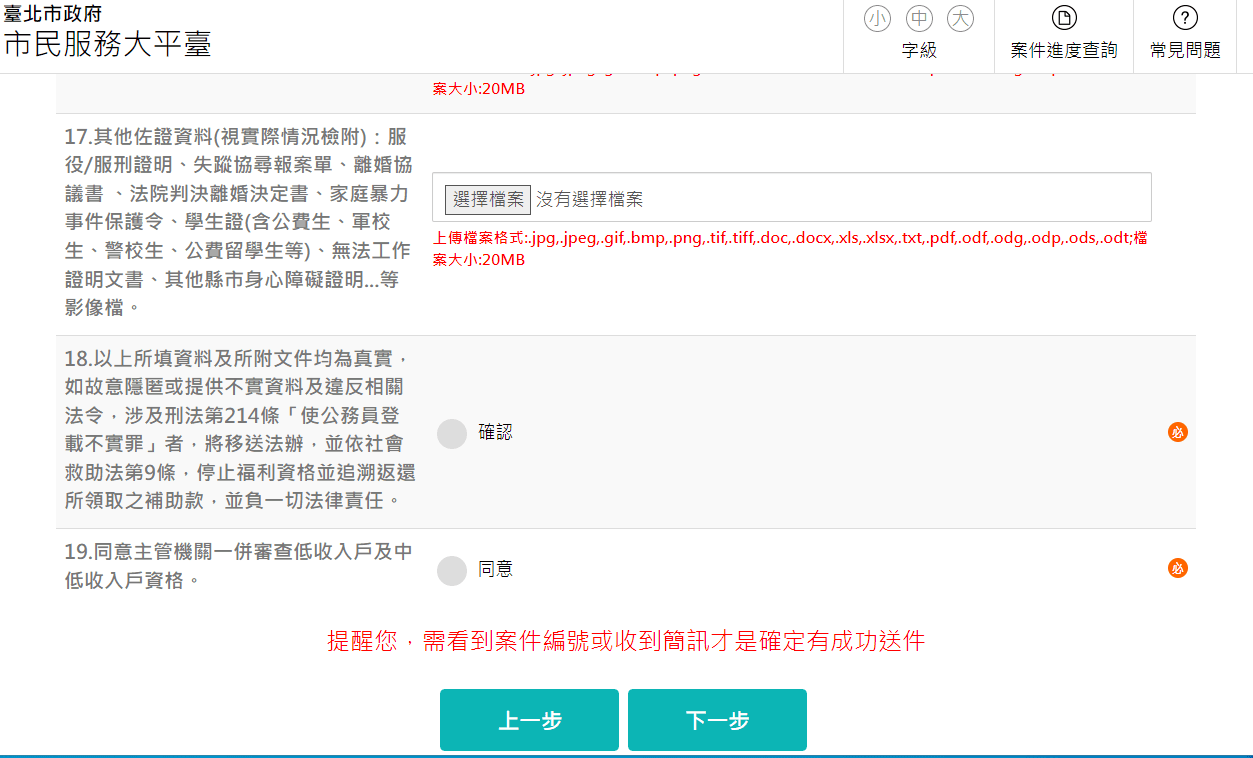Viewport: 1253px width, 758px height.
Task: Click the 確認 label text
Action: coord(495,433)
